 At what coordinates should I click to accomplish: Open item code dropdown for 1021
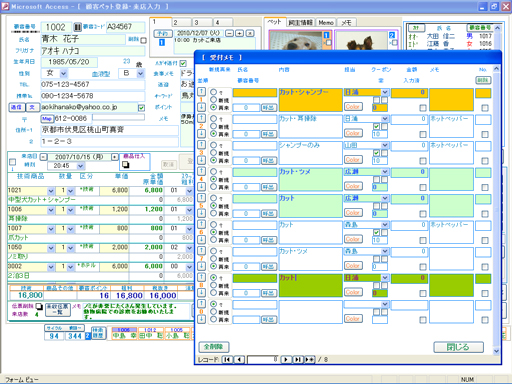51,191
